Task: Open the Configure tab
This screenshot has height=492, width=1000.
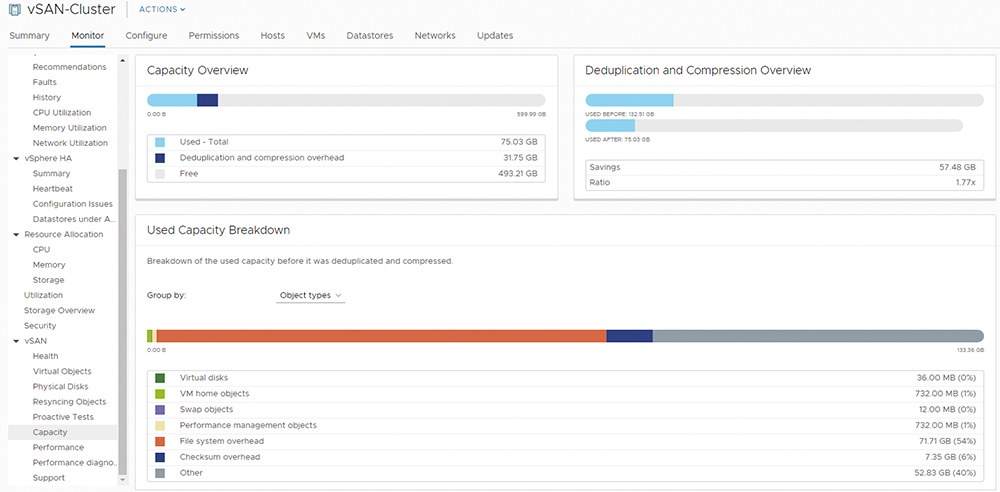Action: point(146,36)
